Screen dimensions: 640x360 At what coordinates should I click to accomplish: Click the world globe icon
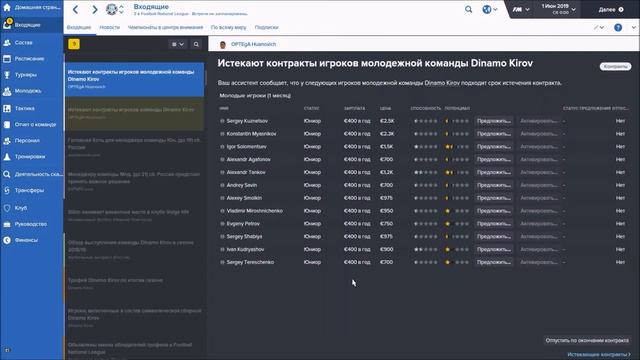coord(487,9)
